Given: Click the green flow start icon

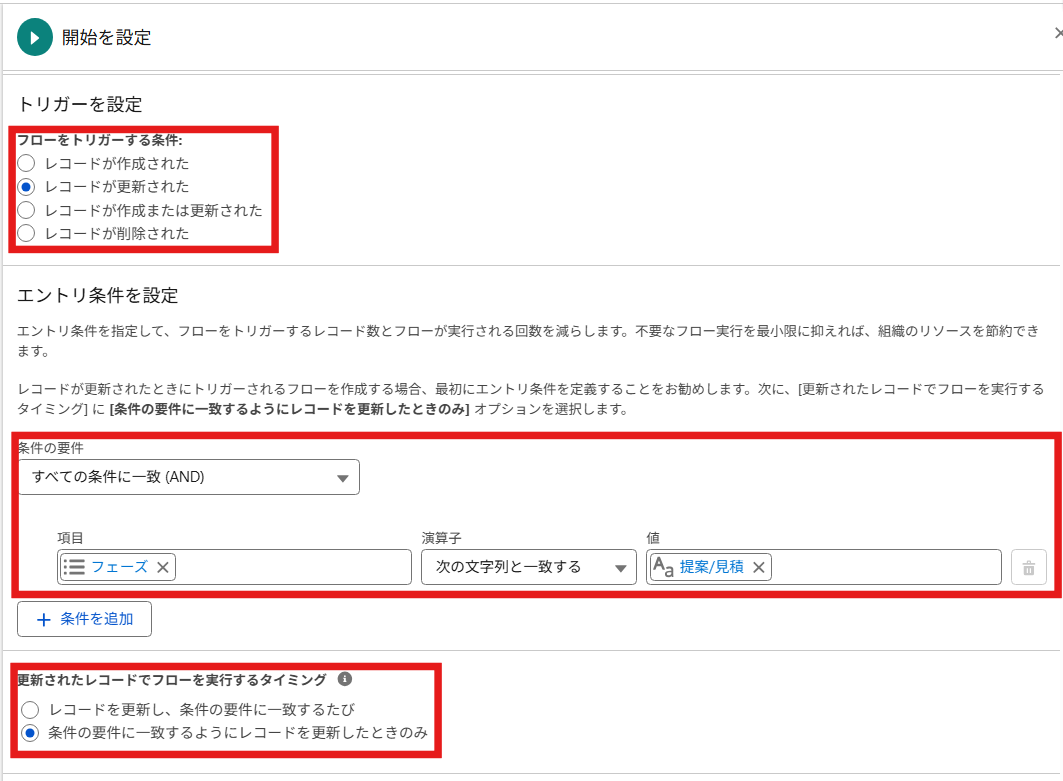Looking at the screenshot, I should 35,36.
